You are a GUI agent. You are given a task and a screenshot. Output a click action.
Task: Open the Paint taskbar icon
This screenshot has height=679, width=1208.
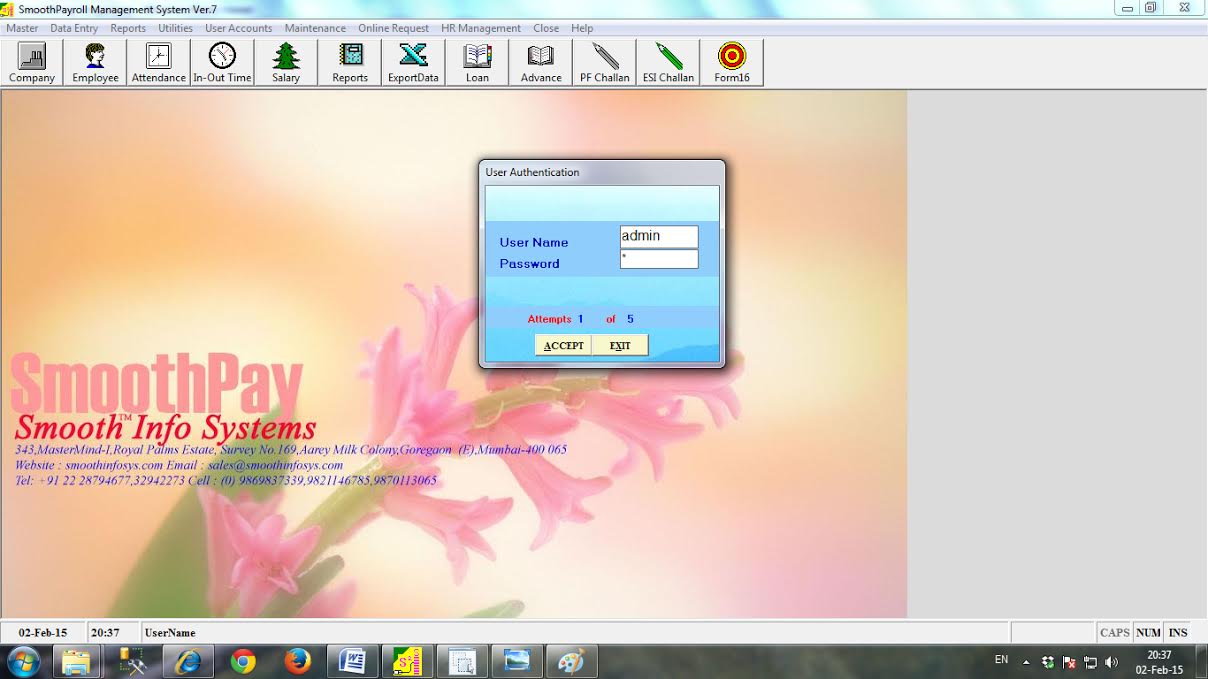click(x=571, y=661)
